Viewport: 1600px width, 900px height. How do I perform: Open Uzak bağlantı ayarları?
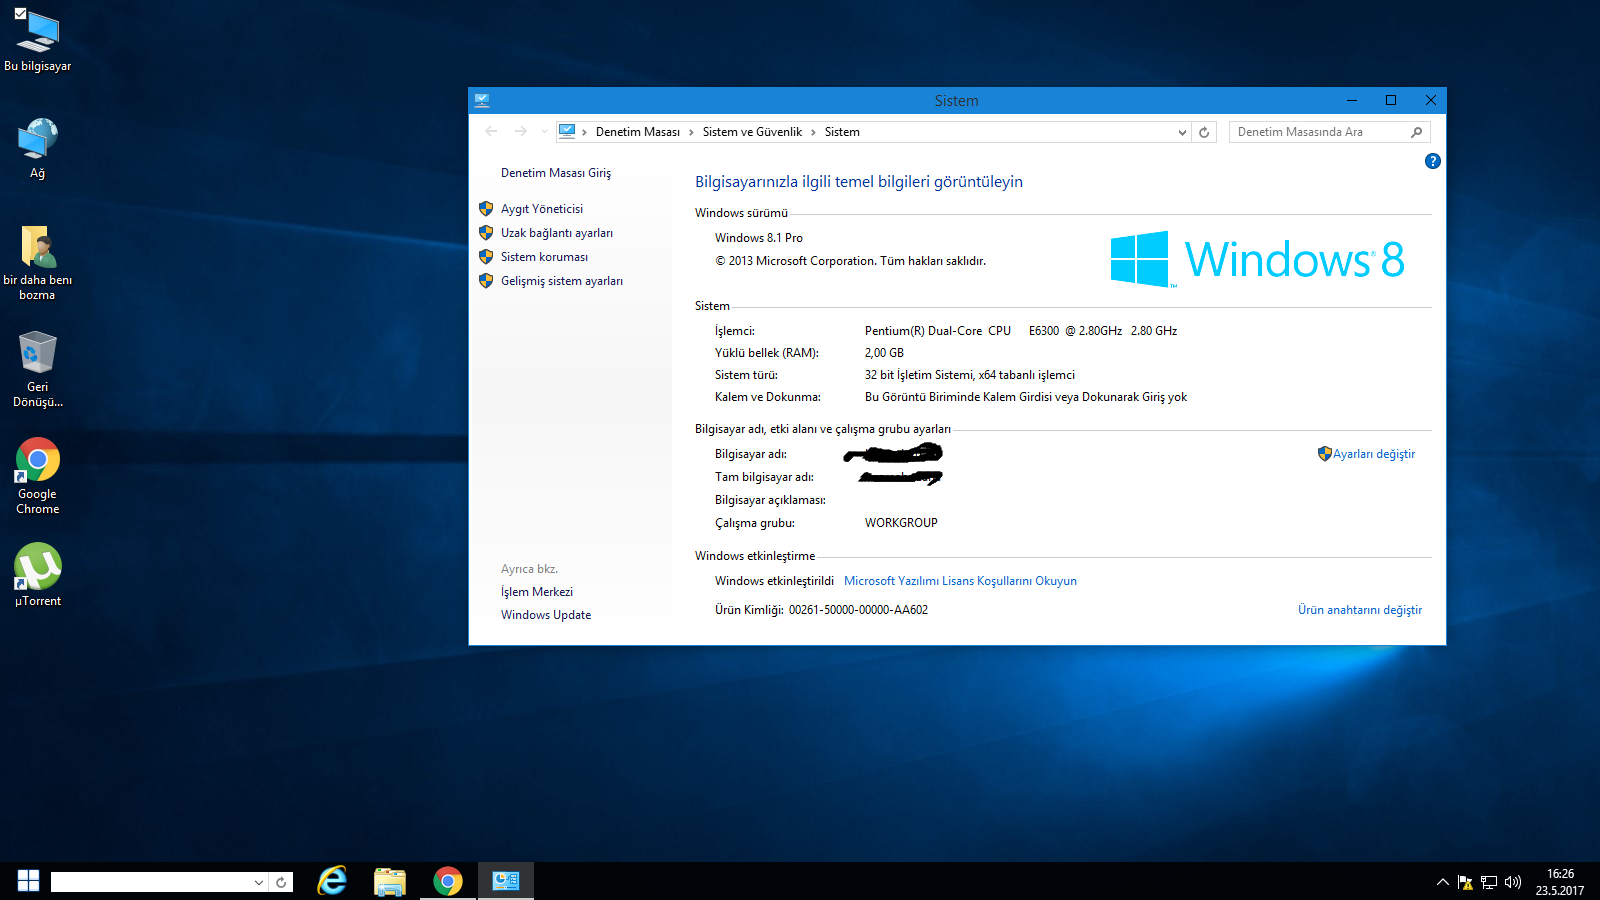[557, 233]
